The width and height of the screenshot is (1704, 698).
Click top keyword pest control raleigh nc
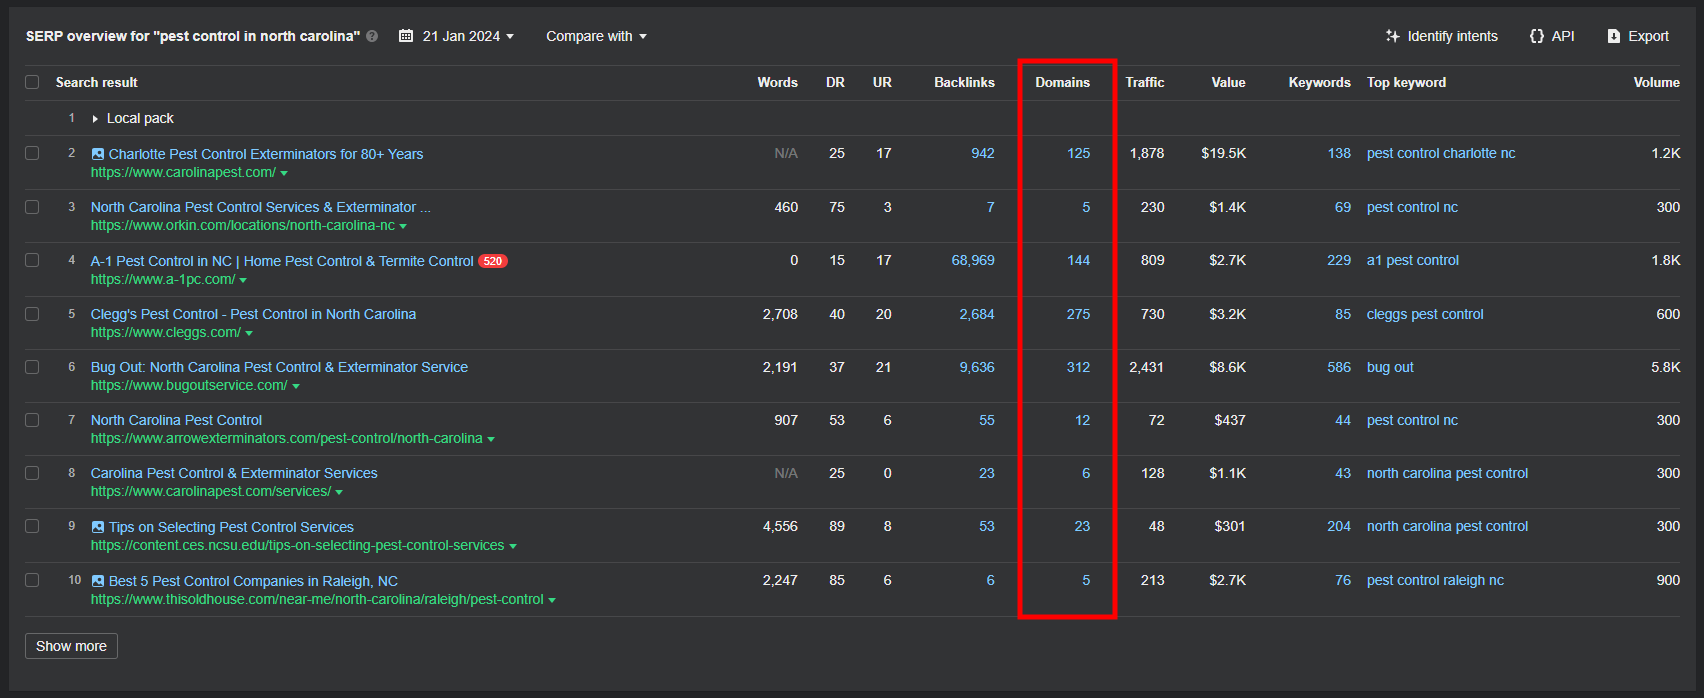pyautogui.click(x=1435, y=580)
